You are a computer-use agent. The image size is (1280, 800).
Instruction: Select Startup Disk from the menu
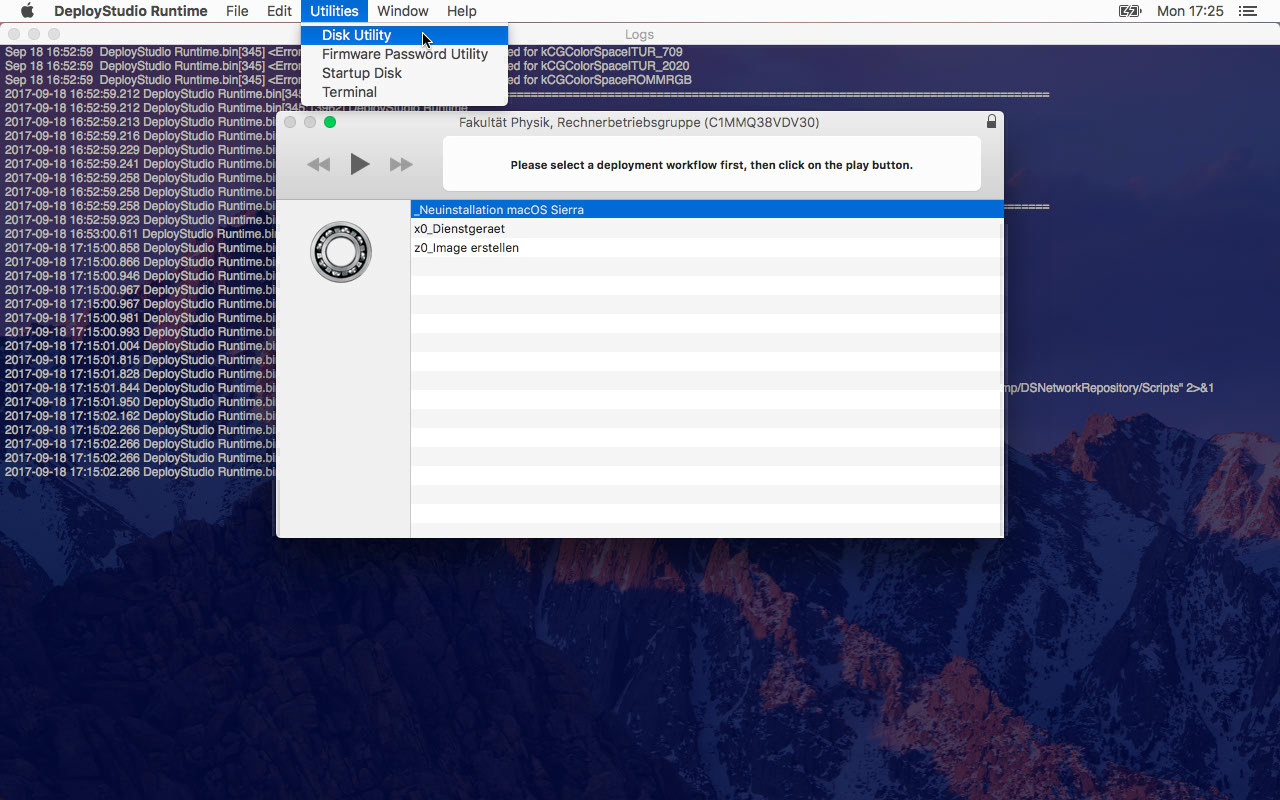pos(404,73)
